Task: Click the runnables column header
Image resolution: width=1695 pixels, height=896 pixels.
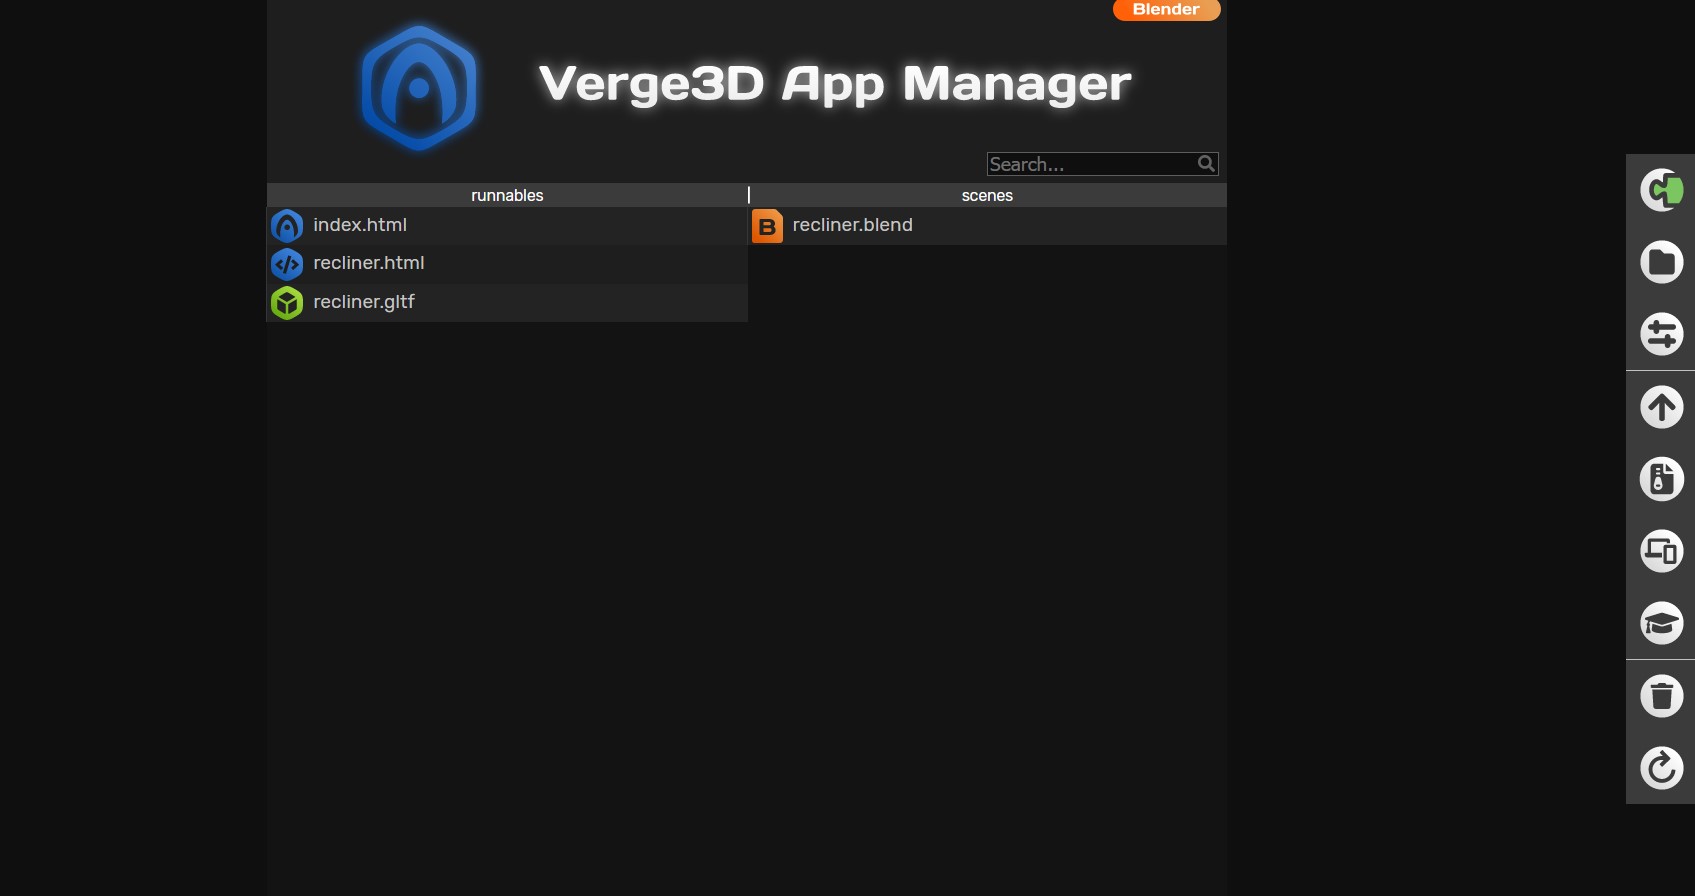Action: point(507,195)
